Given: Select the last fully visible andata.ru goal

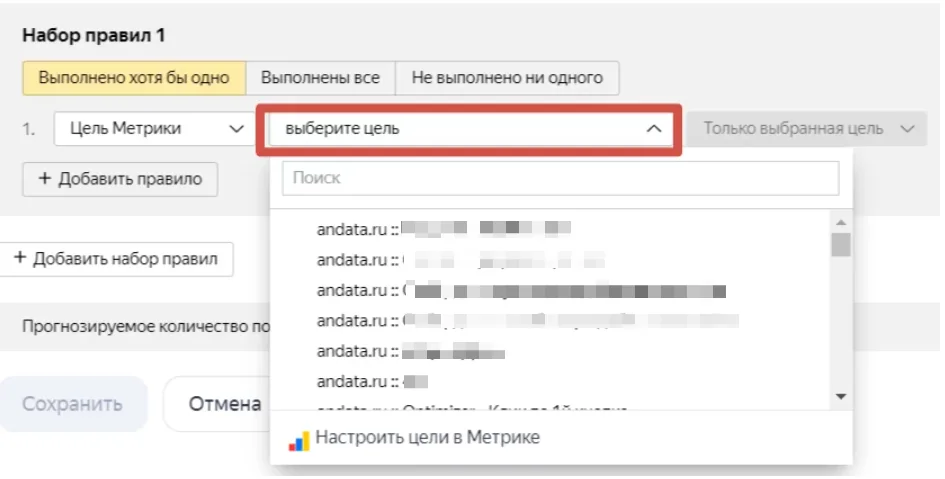Looking at the screenshot, I should tap(372, 381).
